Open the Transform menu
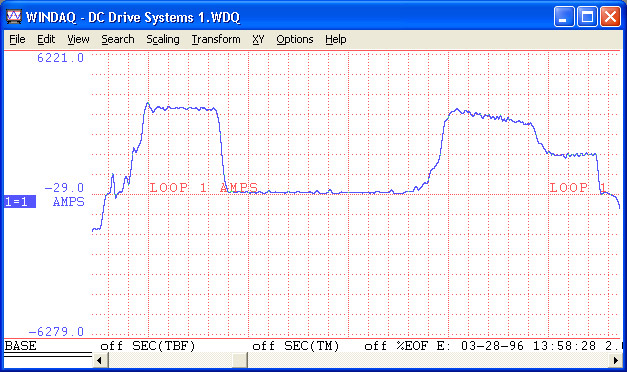 tap(216, 39)
